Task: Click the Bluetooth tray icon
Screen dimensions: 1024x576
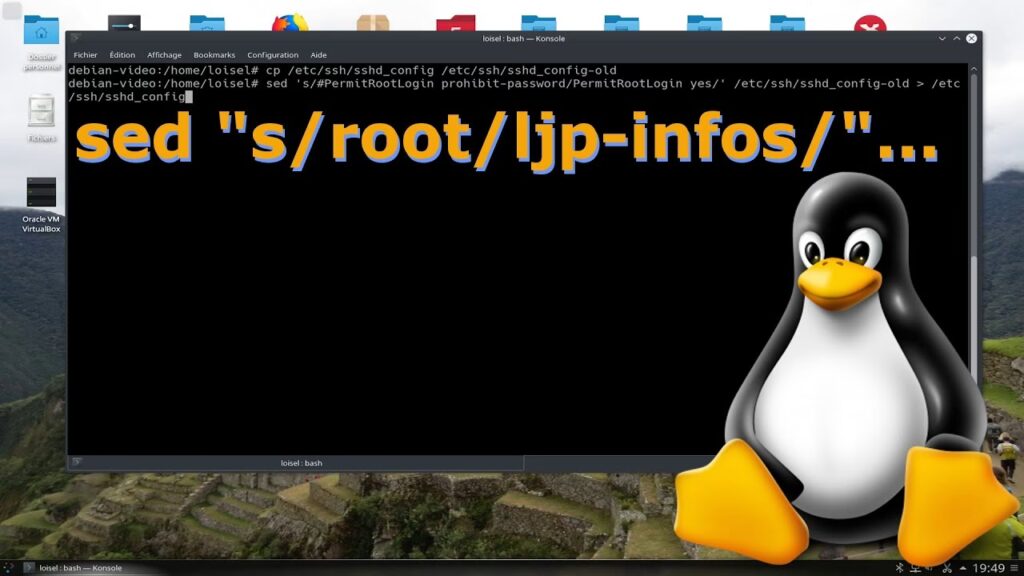Action: coord(899,568)
